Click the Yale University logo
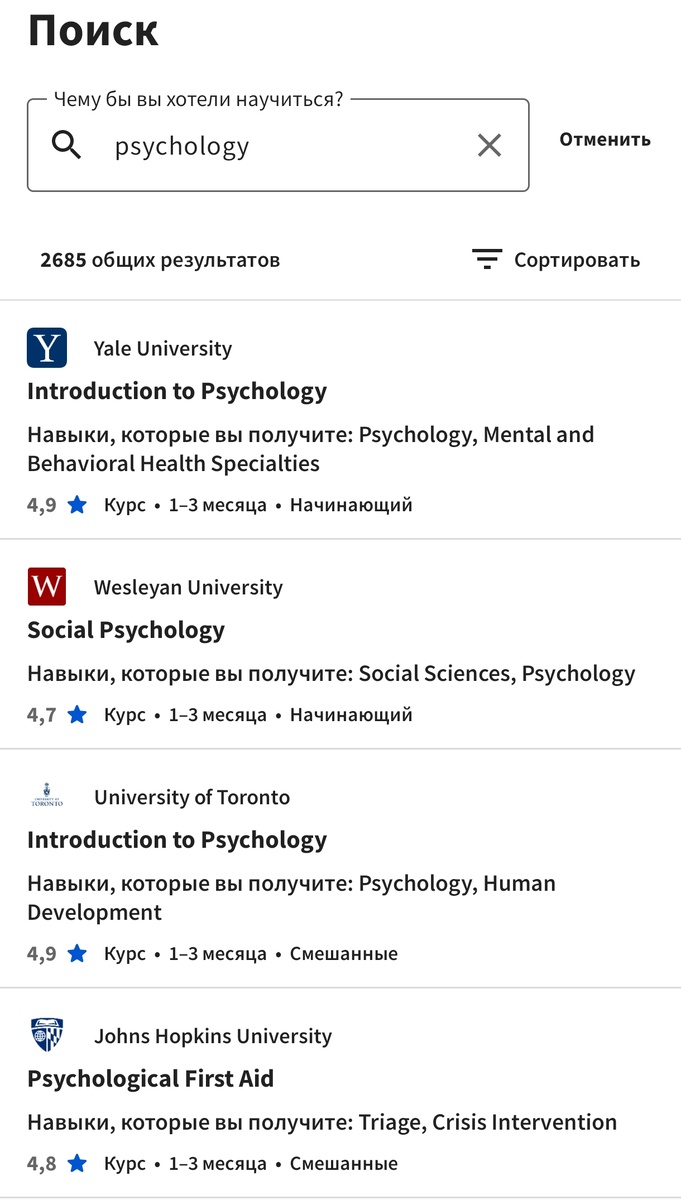 [47, 348]
